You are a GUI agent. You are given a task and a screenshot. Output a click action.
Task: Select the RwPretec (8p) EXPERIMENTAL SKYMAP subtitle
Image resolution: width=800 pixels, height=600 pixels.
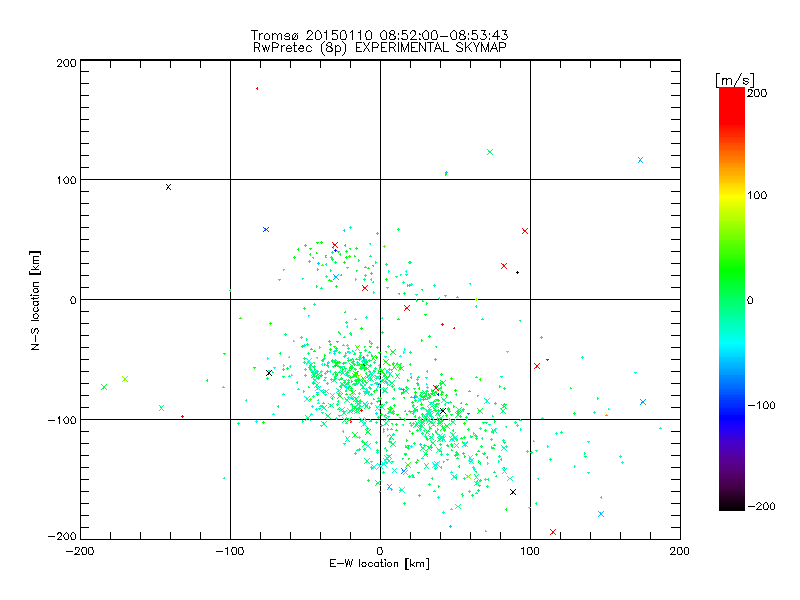click(x=379, y=48)
